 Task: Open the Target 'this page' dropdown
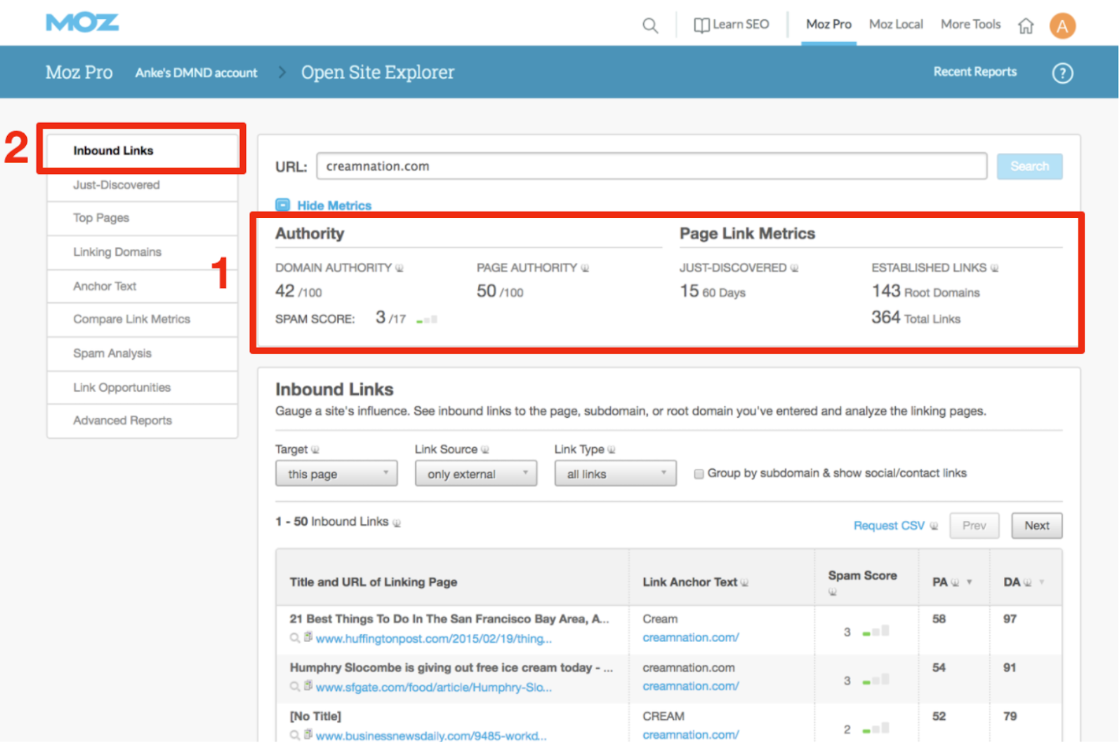[336, 474]
